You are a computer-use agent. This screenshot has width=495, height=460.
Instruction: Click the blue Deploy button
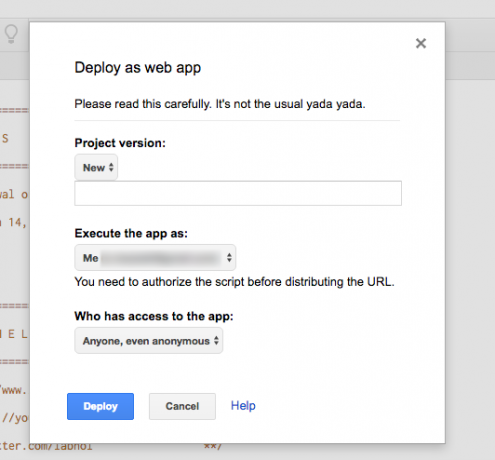(100, 406)
